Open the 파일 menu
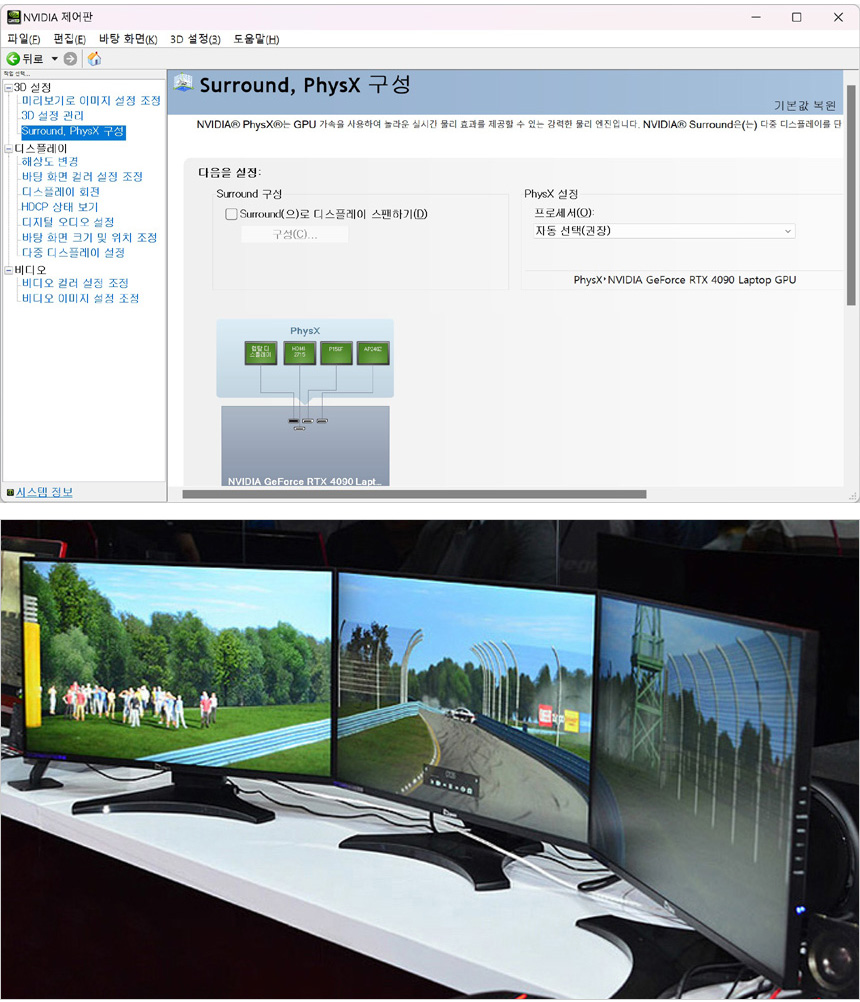Viewport: 860px width, 1002px height. coord(24,39)
